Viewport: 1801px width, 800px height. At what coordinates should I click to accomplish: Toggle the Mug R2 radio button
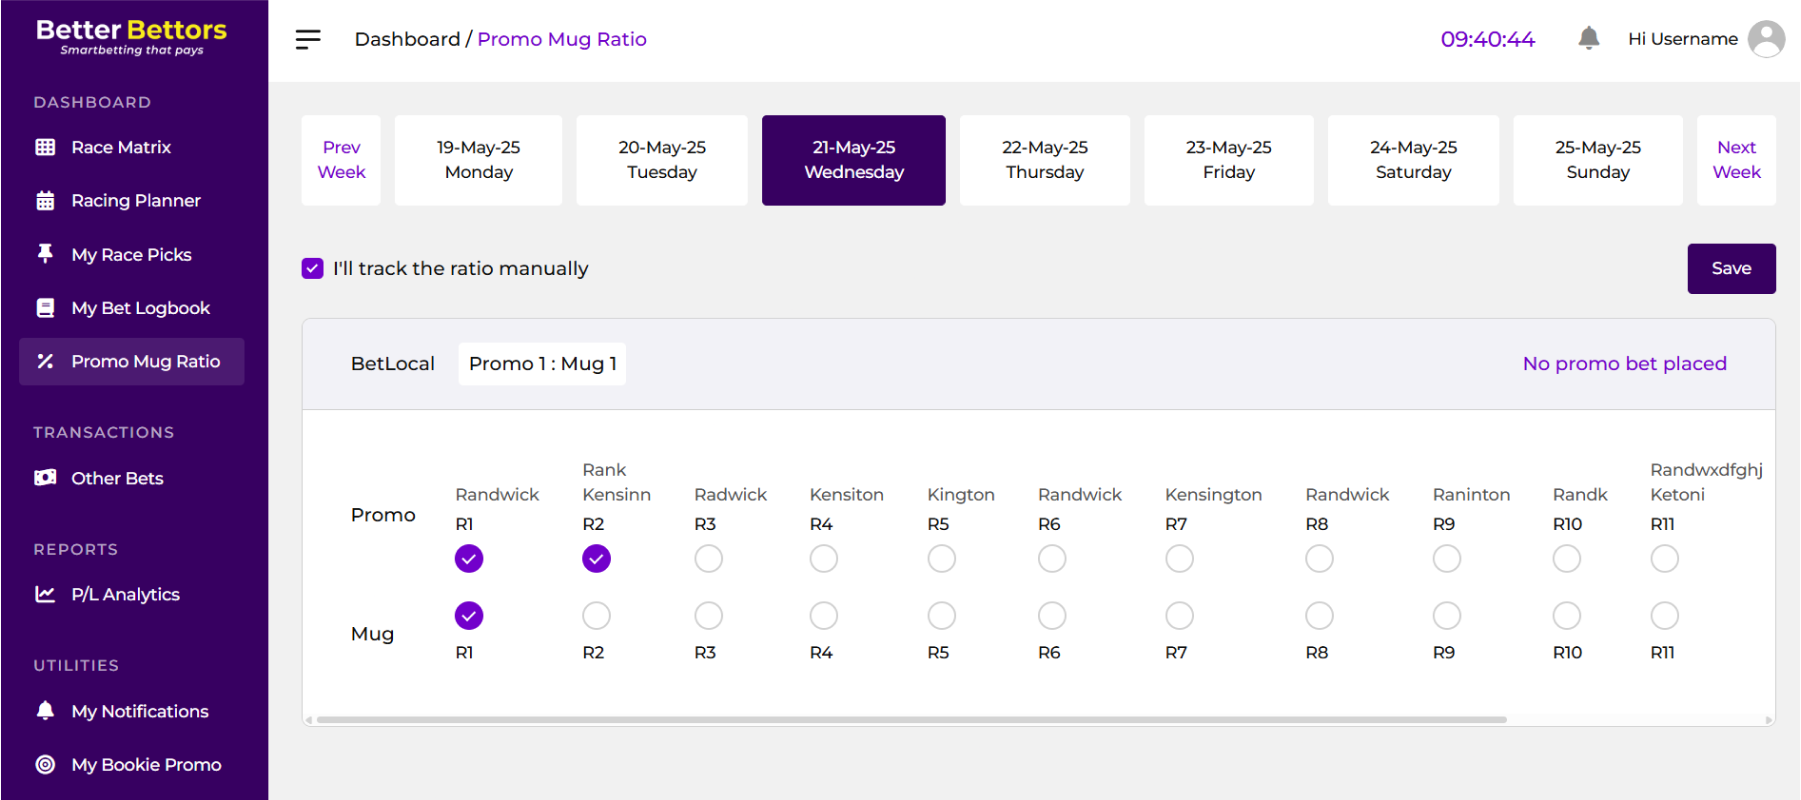[596, 615]
